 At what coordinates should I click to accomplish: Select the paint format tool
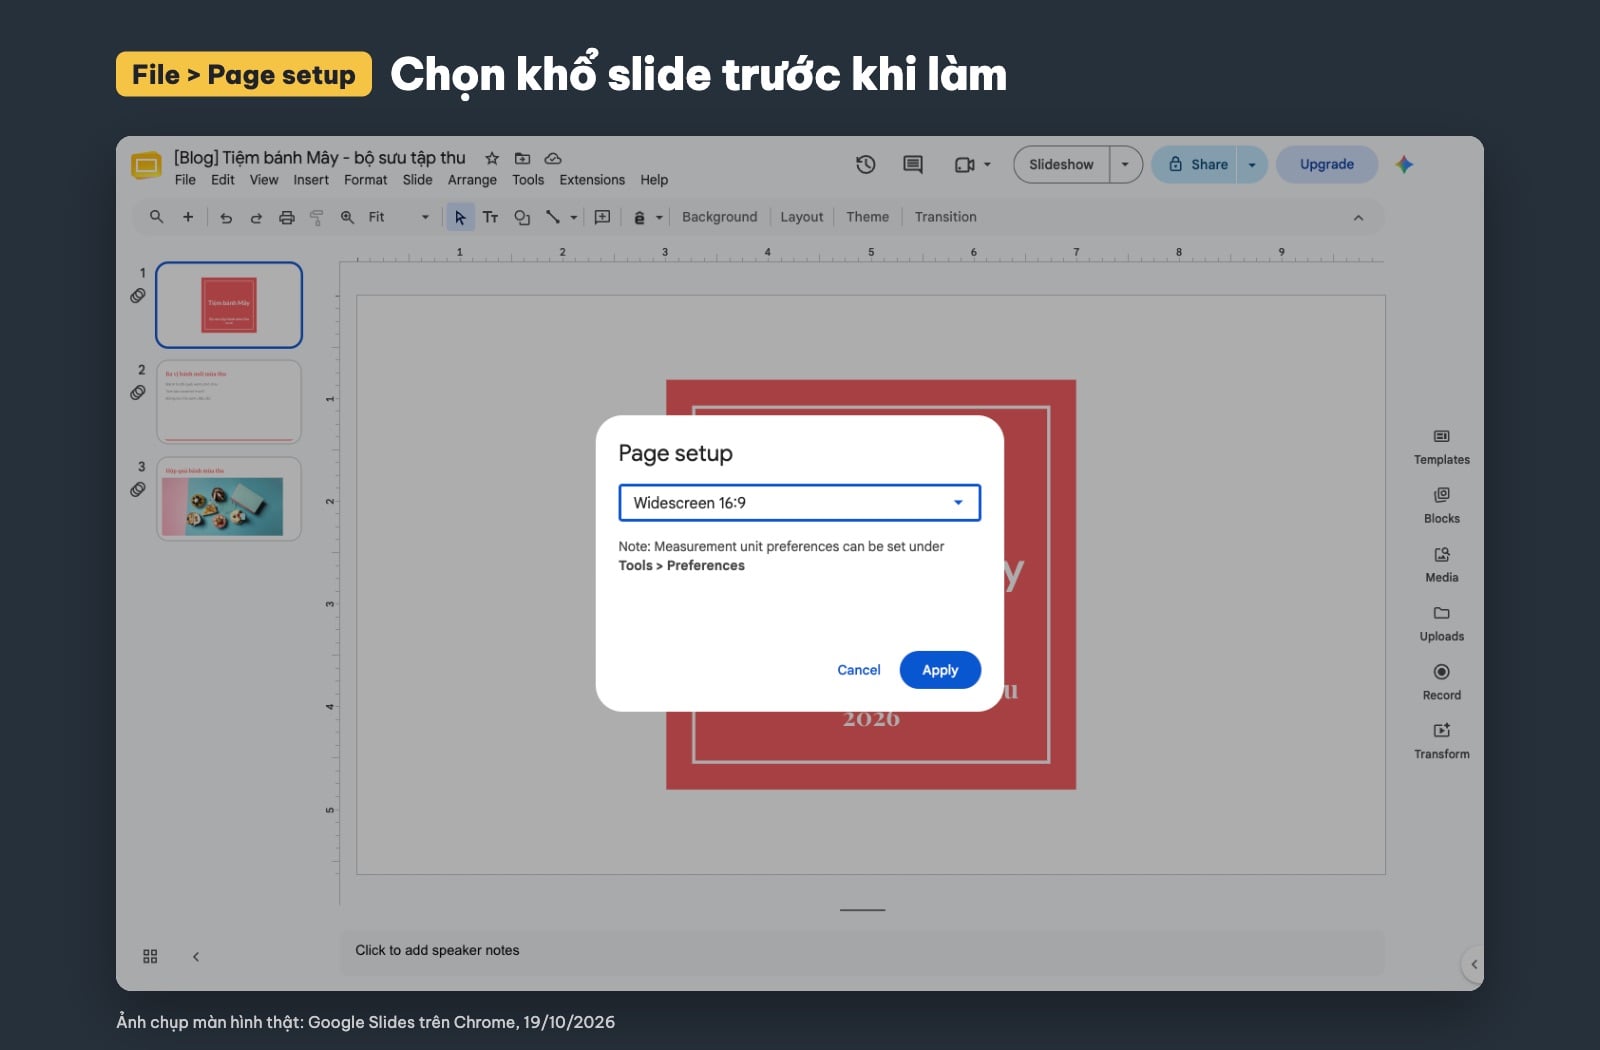point(317,217)
